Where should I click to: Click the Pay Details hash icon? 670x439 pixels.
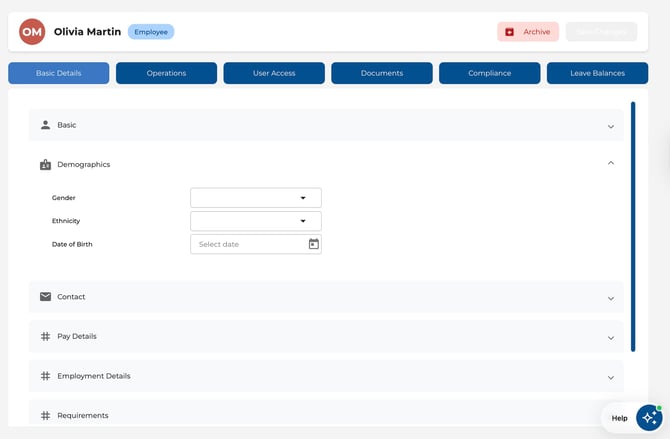pyautogui.click(x=45, y=337)
